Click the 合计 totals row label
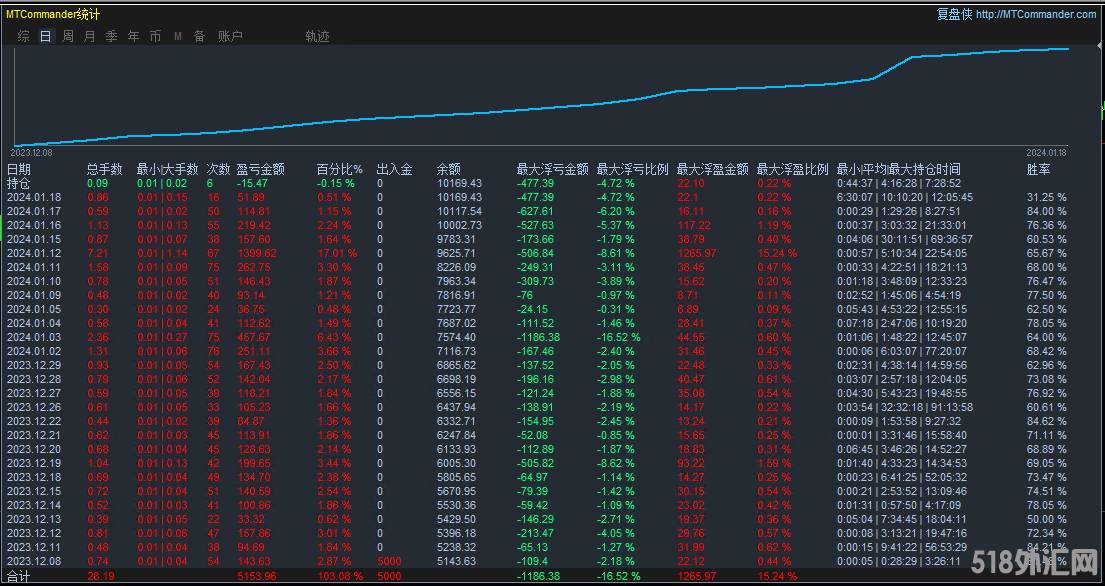Image resolution: width=1105 pixels, height=586 pixels. (19, 576)
